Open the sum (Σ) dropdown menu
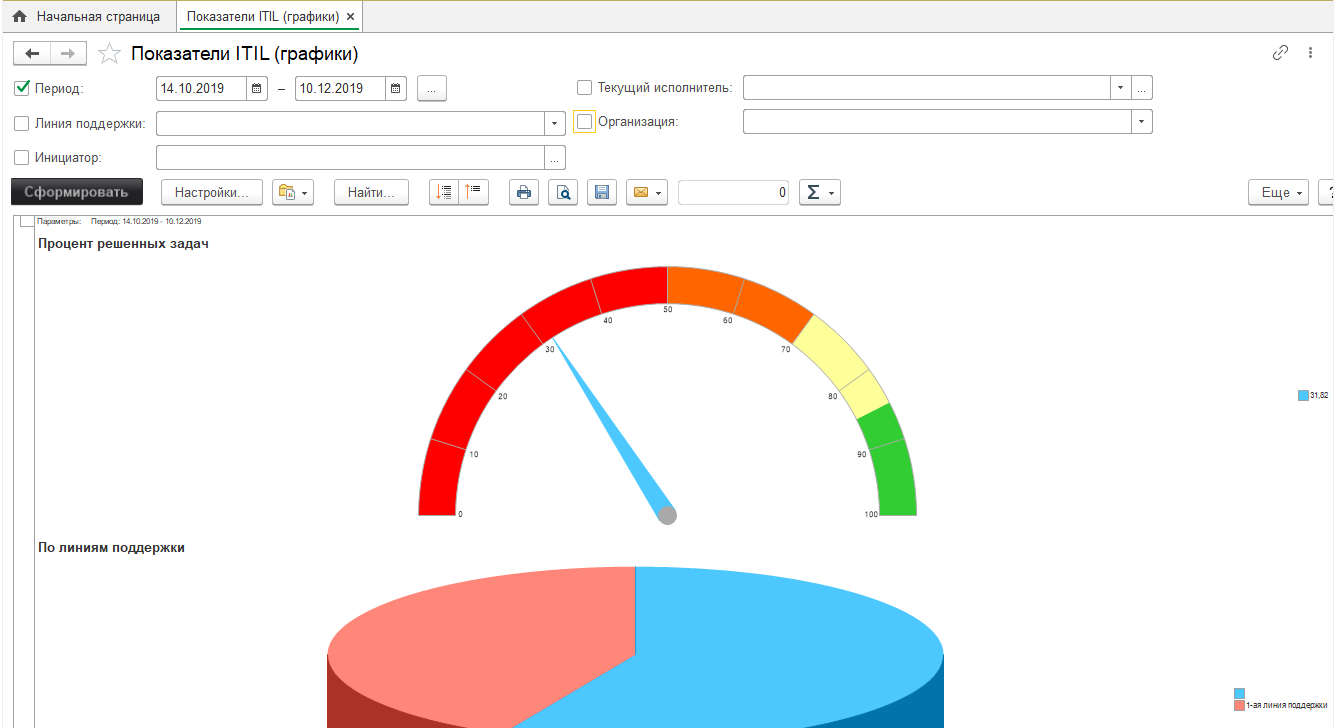 click(x=819, y=193)
